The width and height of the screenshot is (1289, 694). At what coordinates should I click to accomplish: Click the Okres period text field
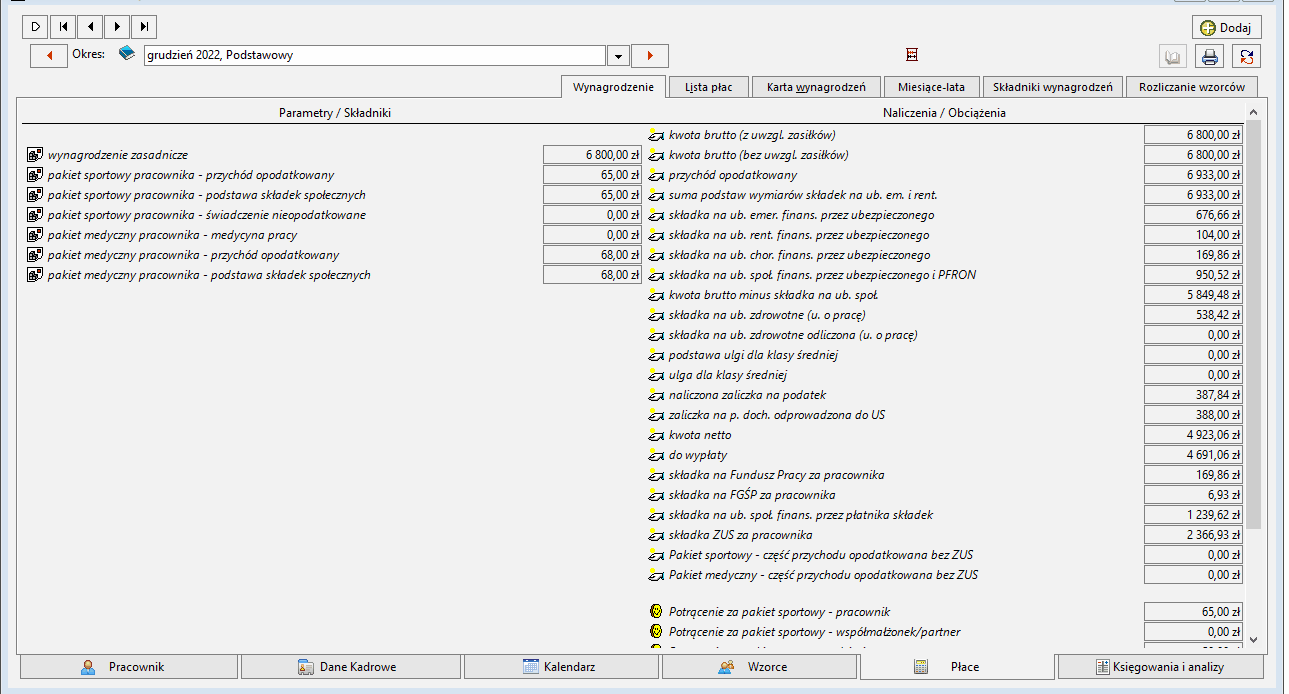point(375,56)
